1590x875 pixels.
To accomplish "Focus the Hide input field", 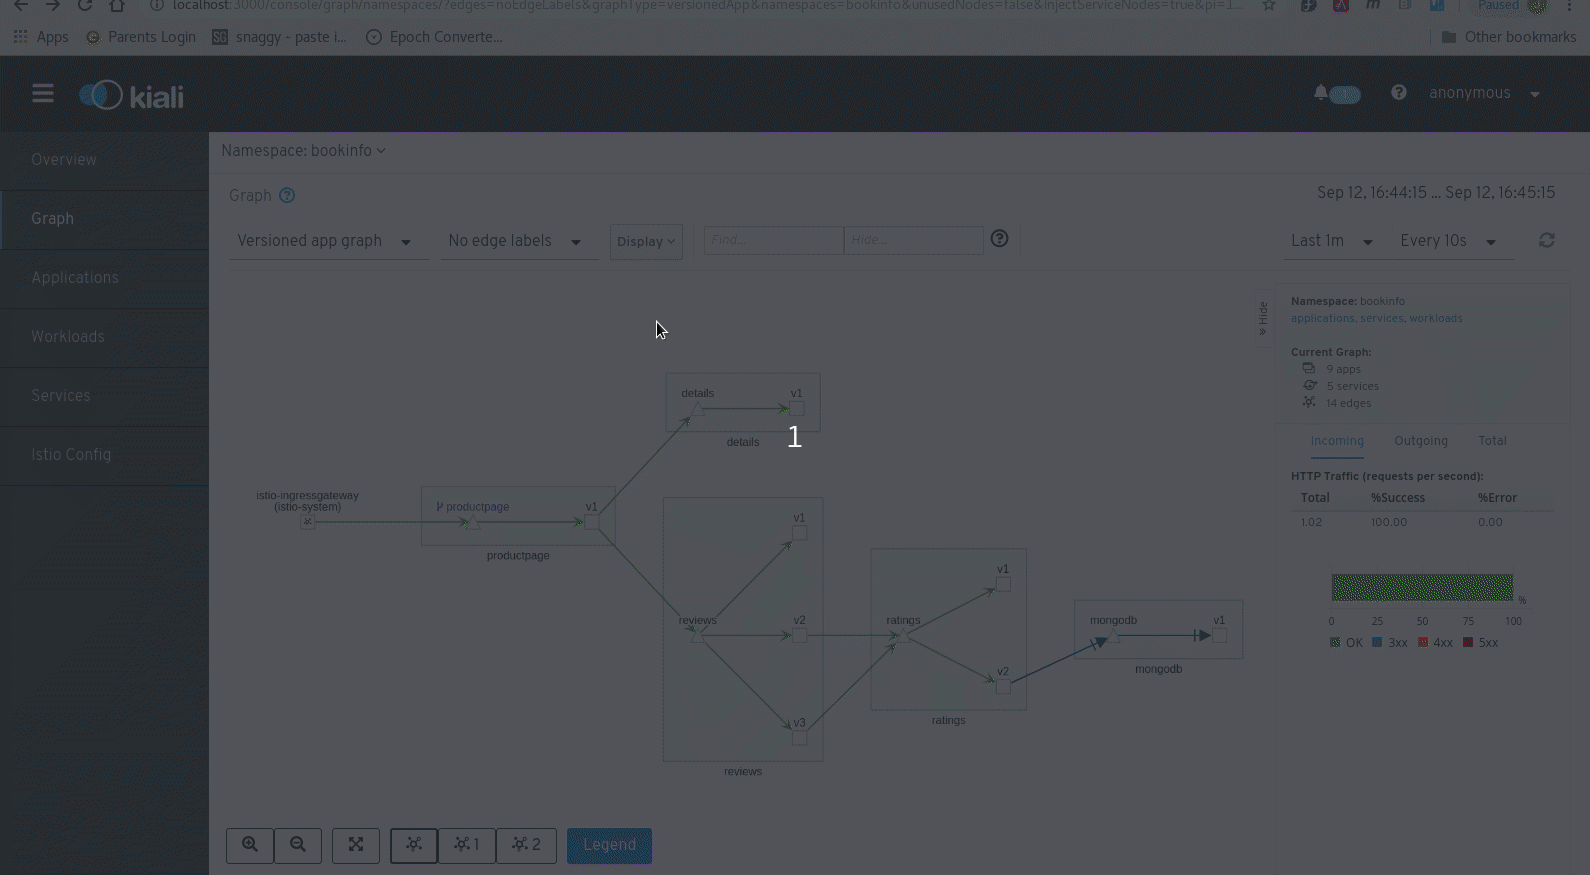I will [913, 241].
